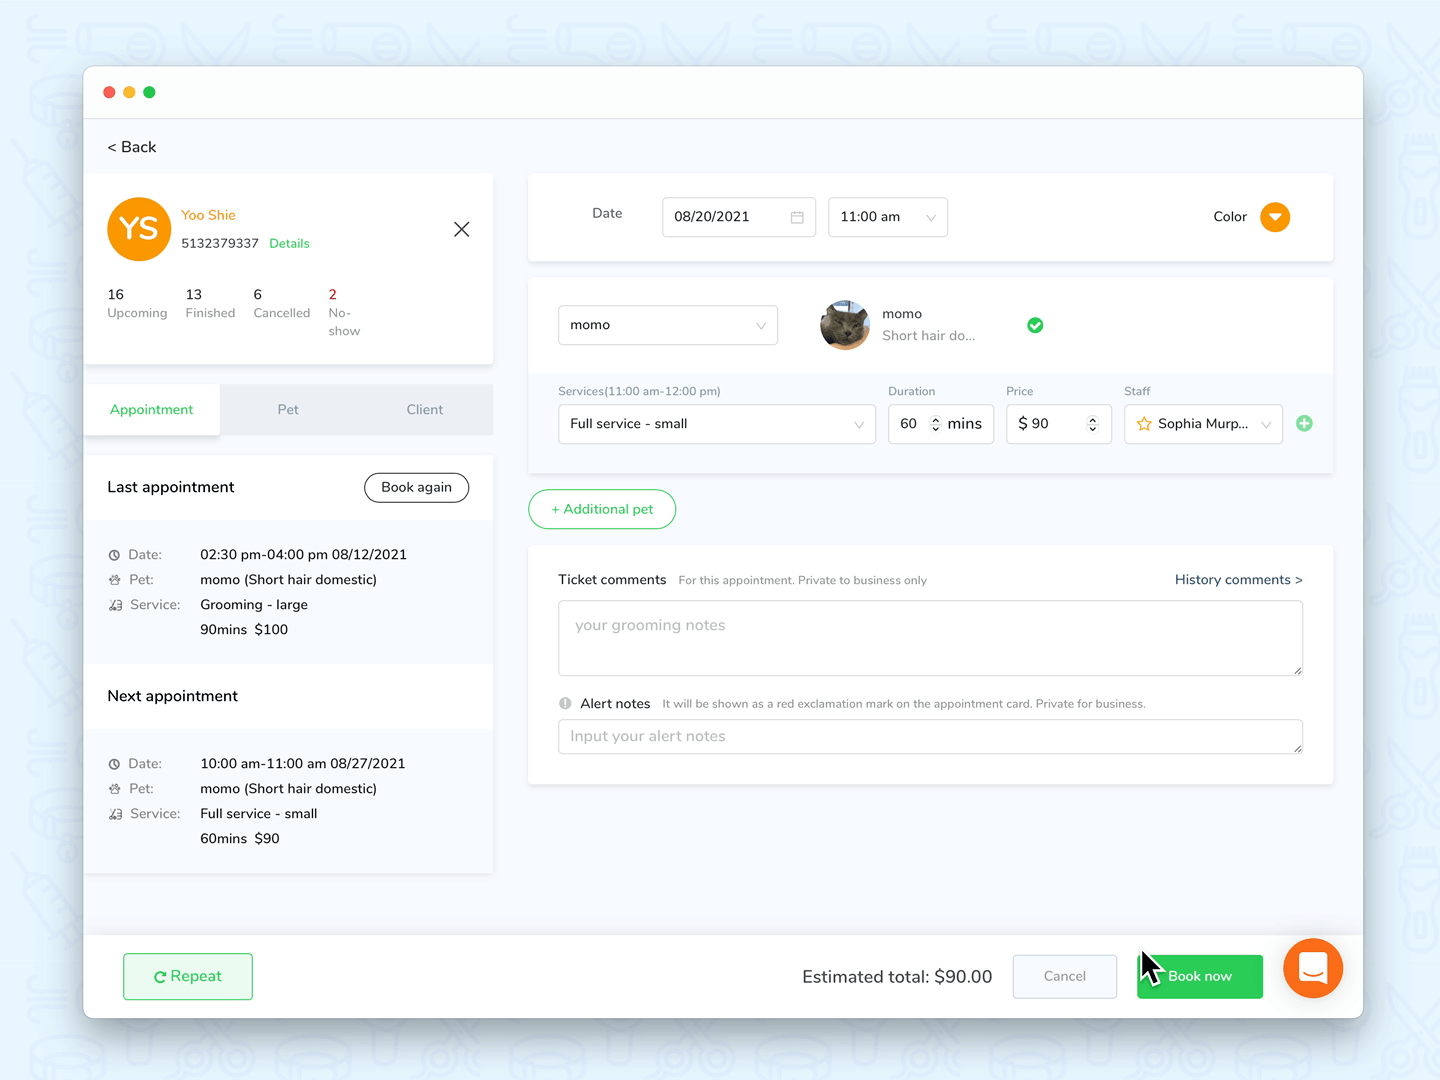Image resolution: width=1440 pixels, height=1080 pixels.
Task: Click the Estimated total: $90.00 text
Action: 897,977
